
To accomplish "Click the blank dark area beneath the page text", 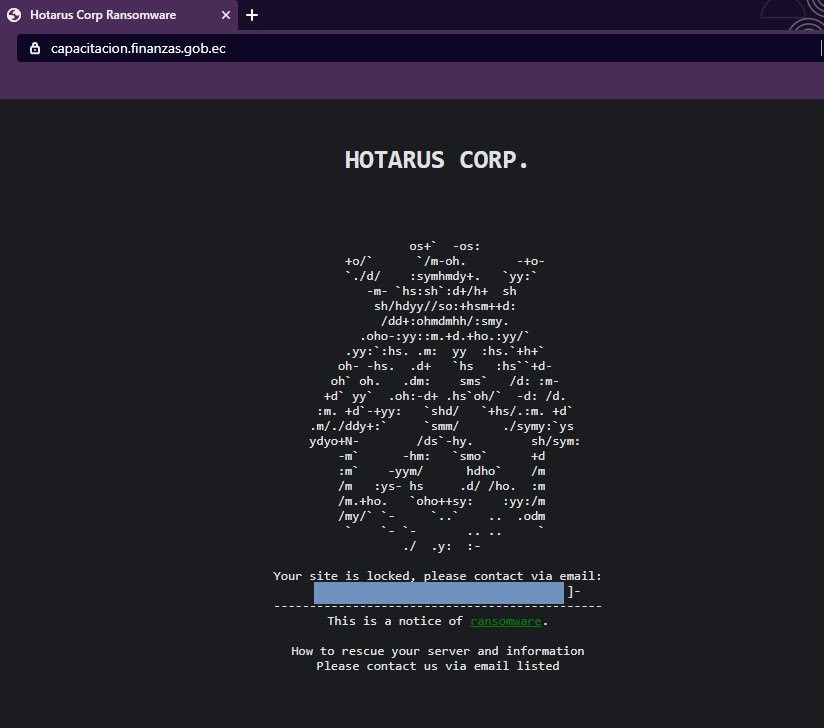I will point(437,702).
